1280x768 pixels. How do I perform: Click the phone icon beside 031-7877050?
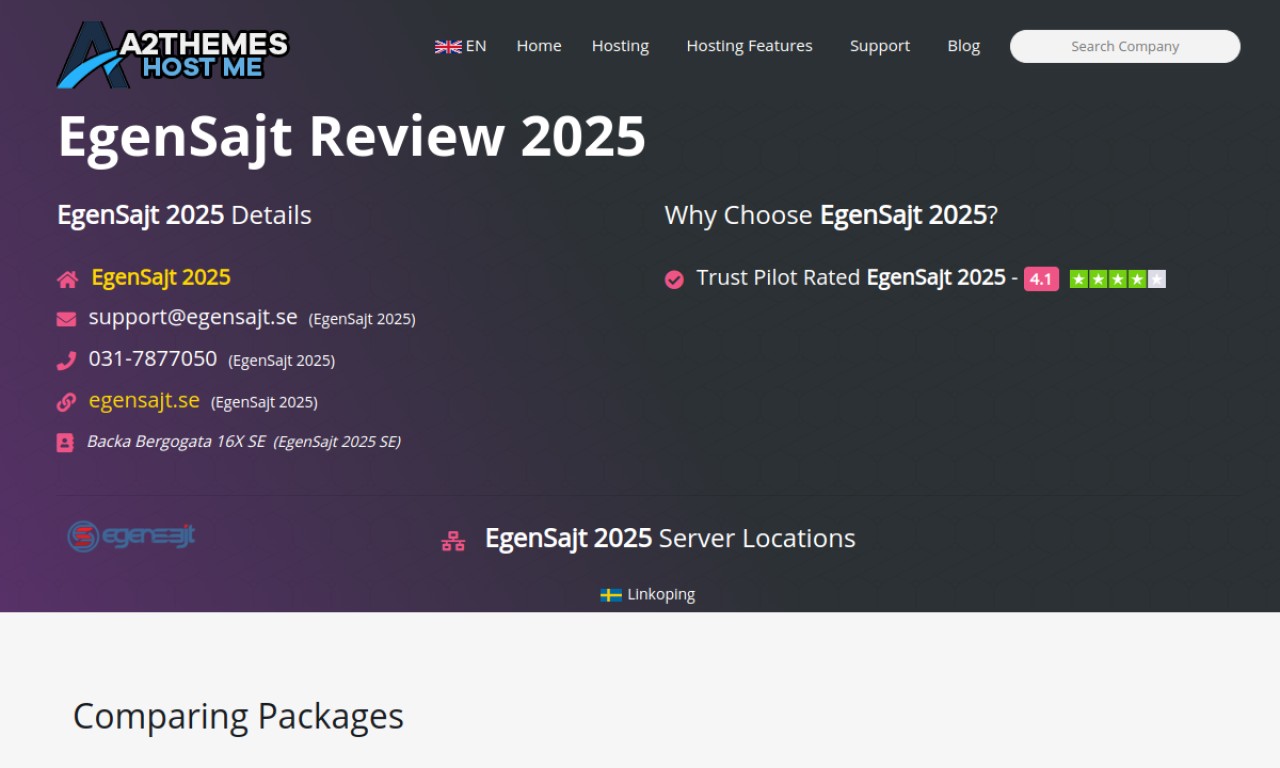(66, 361)
